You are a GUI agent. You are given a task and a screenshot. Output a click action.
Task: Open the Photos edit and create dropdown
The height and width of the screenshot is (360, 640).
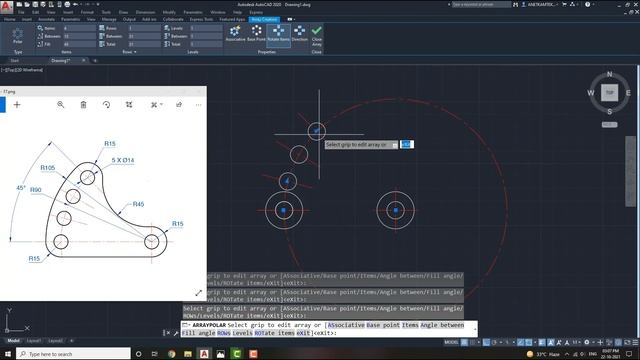coord(156,105)
